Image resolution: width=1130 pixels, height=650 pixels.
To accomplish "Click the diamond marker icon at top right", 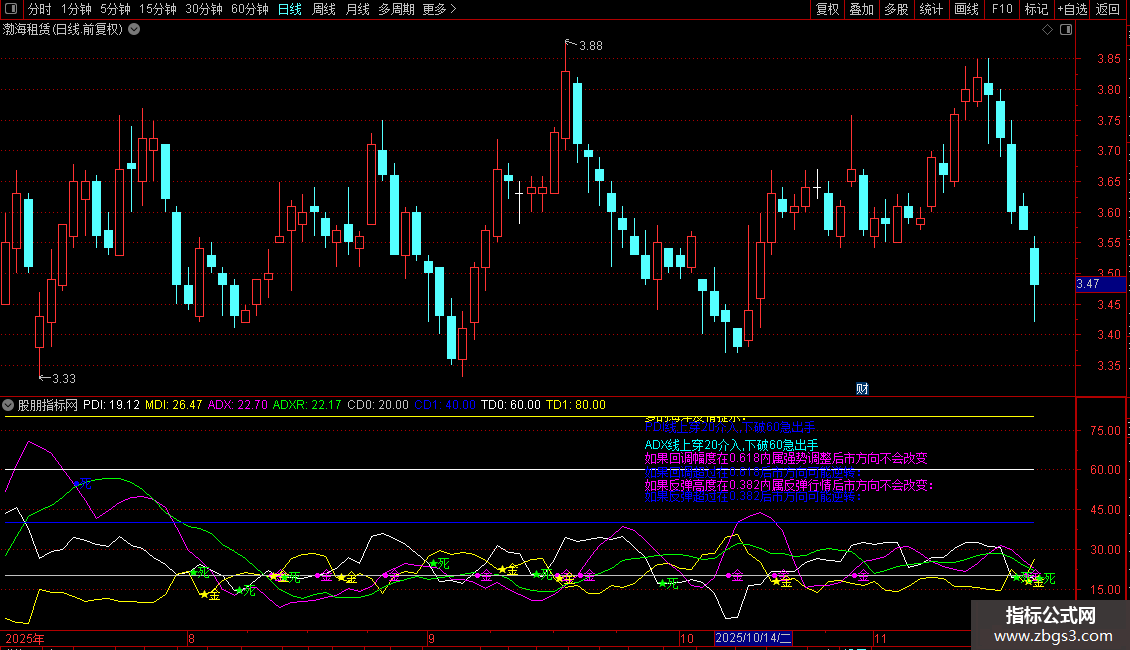I will 1046,30.
